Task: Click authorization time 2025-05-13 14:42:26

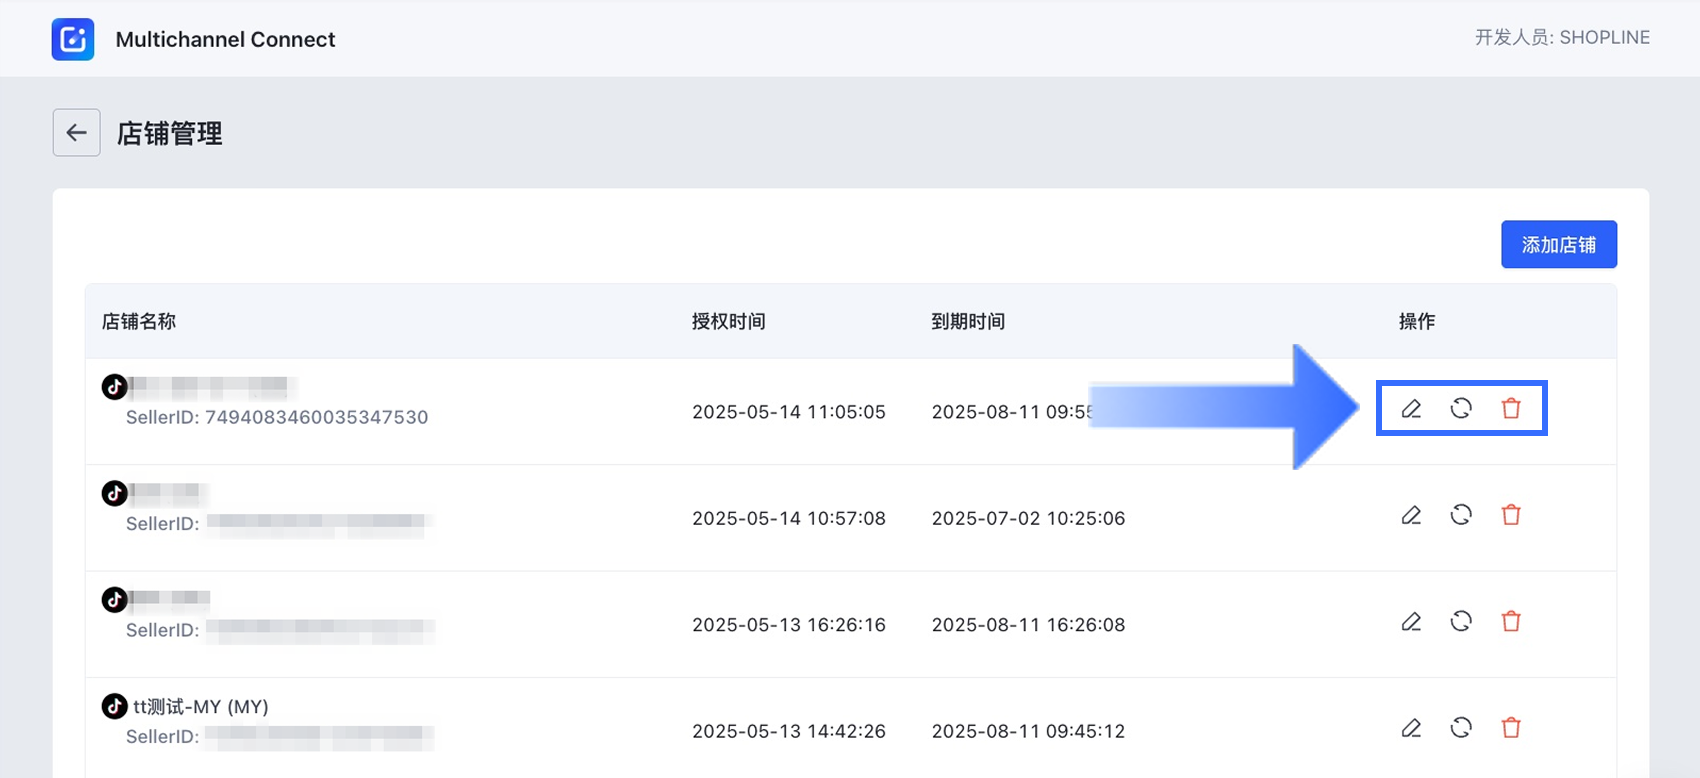Action: coord(789,731)
